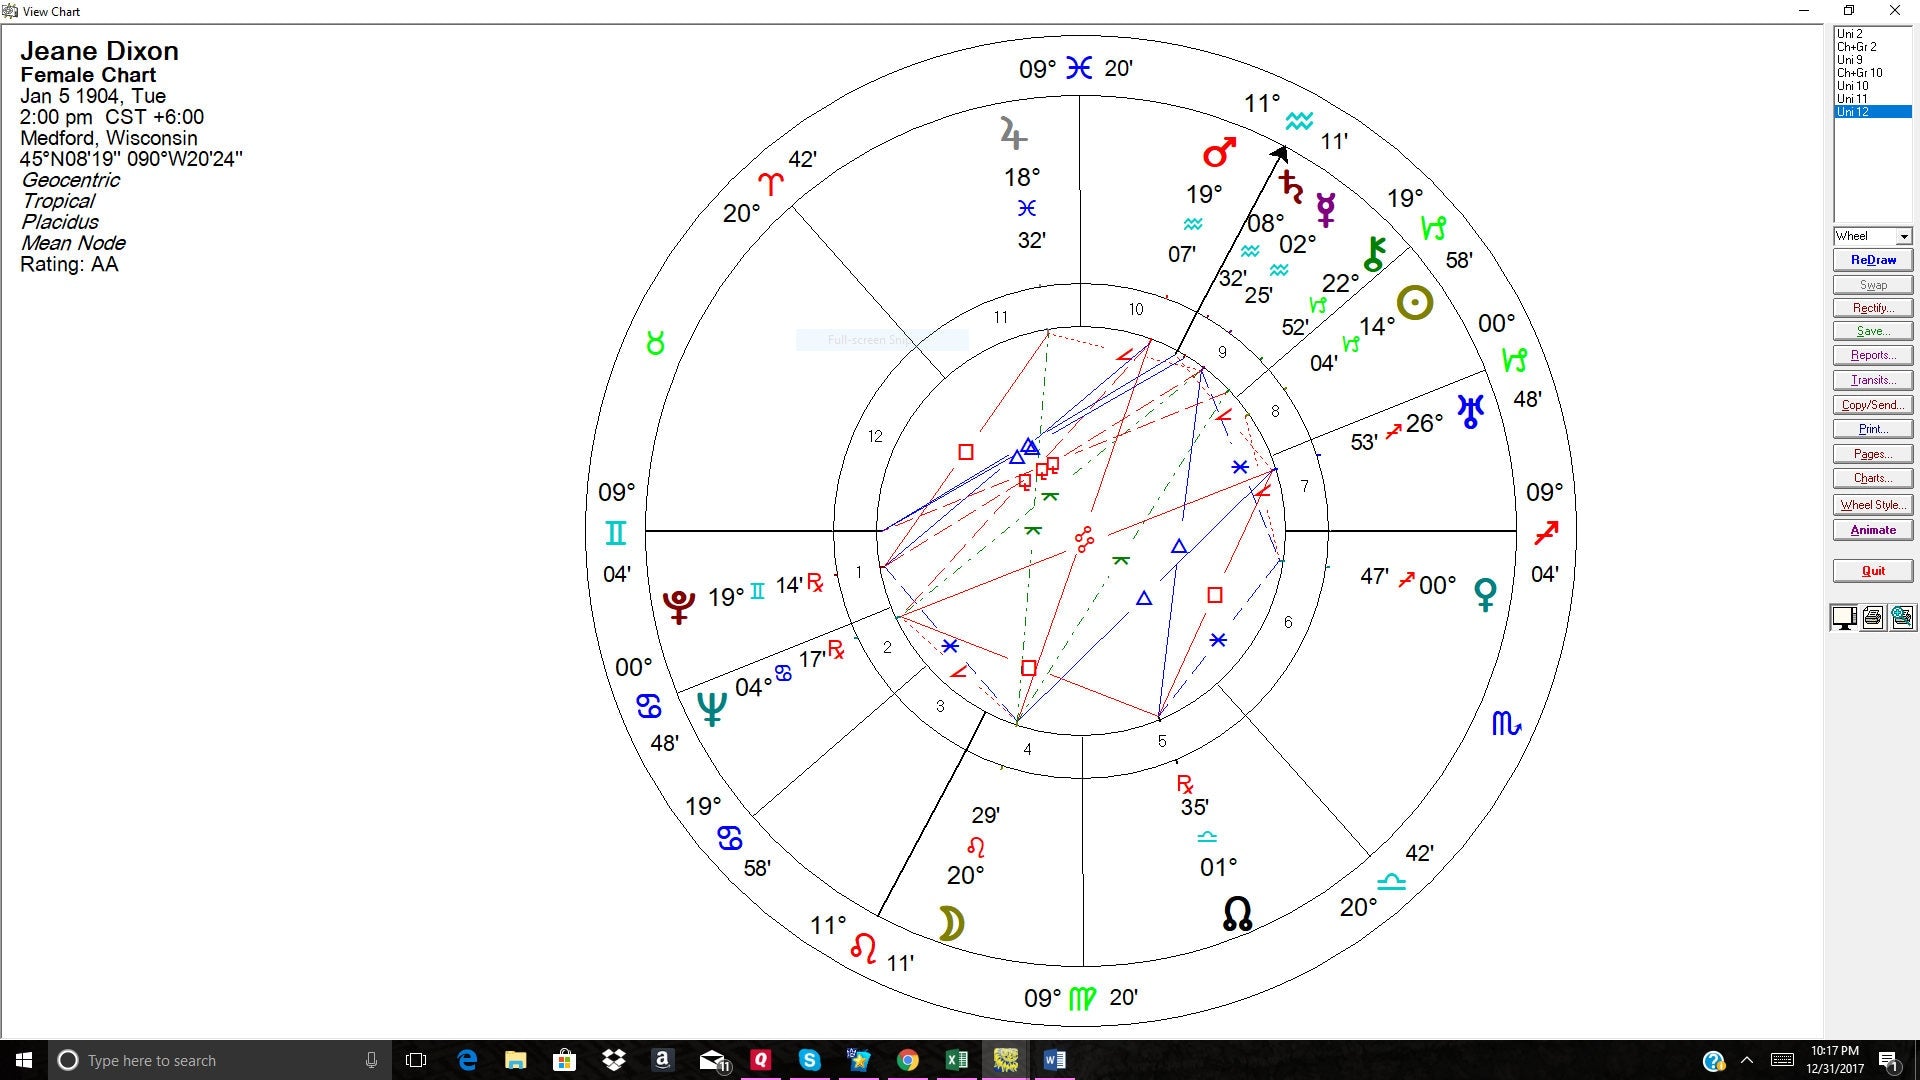Click the Reports button

(x=1873, y=355)
